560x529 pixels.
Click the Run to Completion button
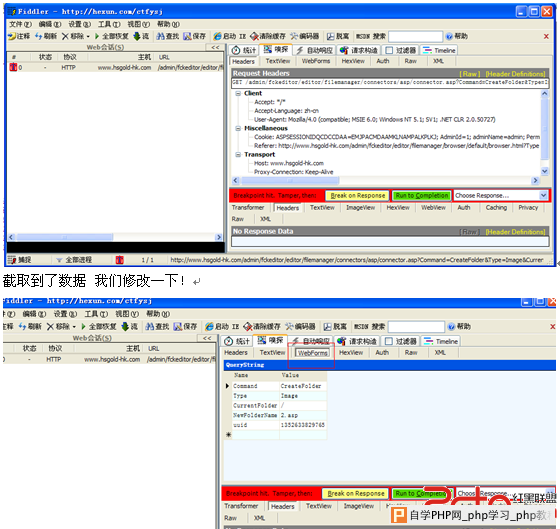[421, 195]
